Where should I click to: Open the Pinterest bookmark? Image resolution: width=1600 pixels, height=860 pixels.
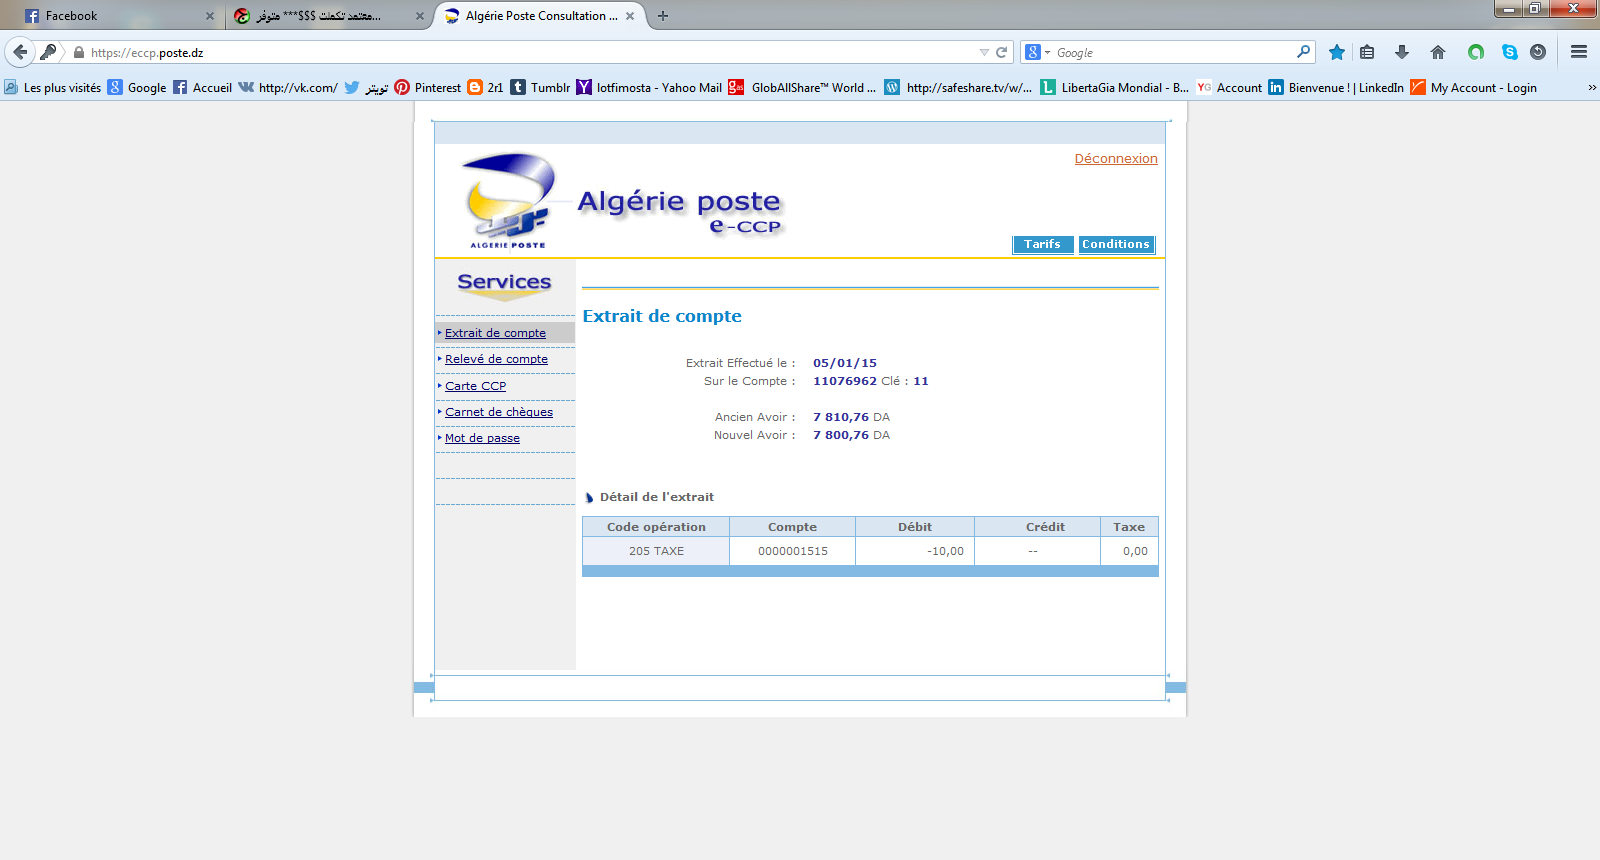coord(428,88)
